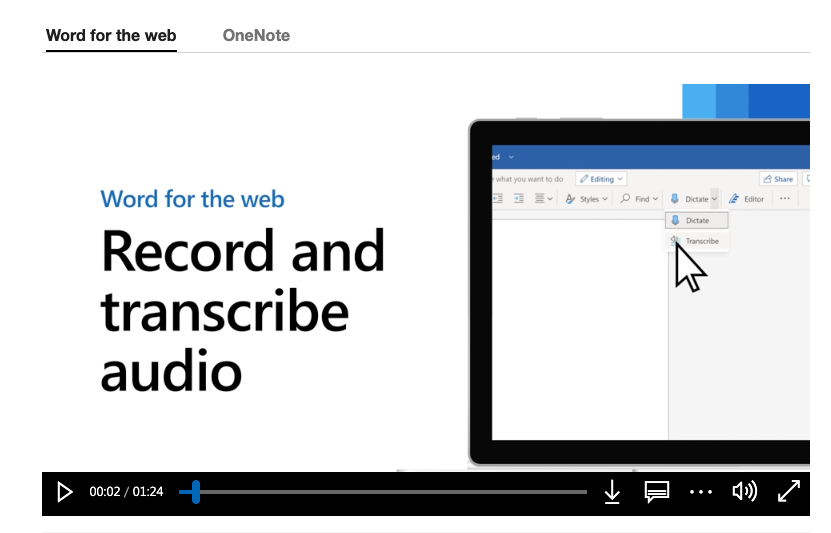This screenshot has width=831, height=533.
Task: Select the Word for the web tab
Action: coord(111,35)
